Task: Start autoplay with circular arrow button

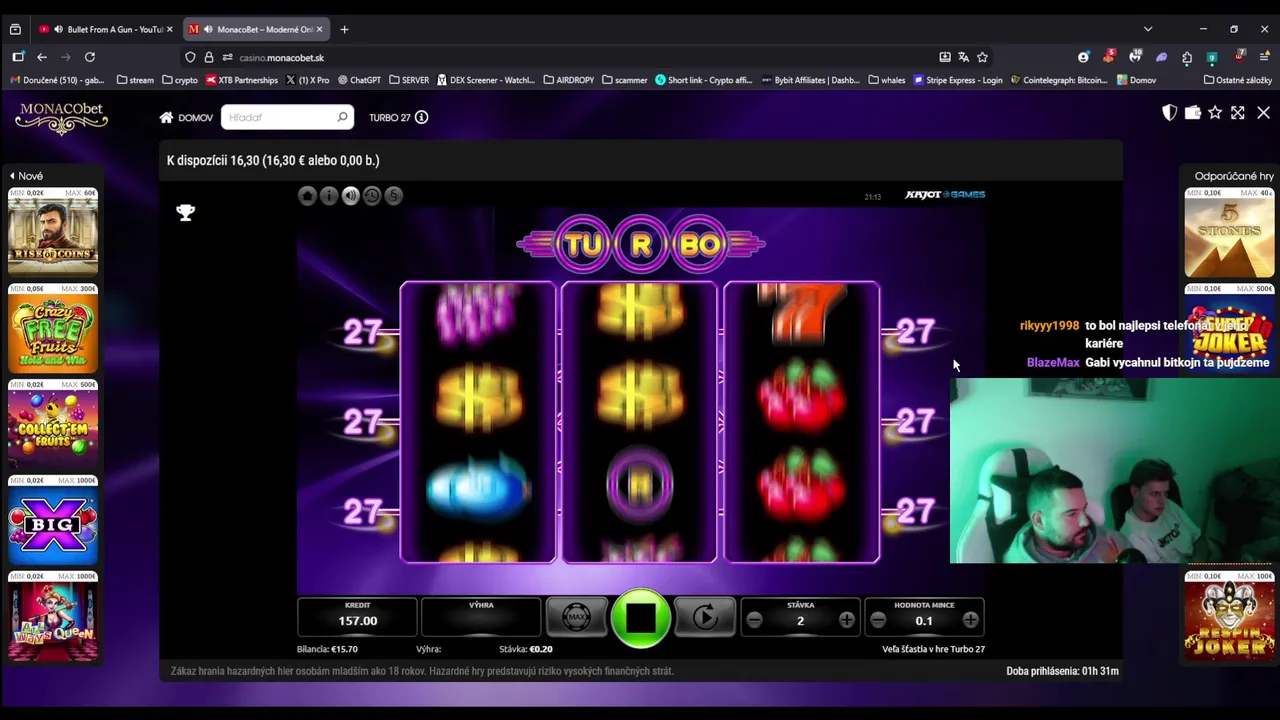Action: 705,618
